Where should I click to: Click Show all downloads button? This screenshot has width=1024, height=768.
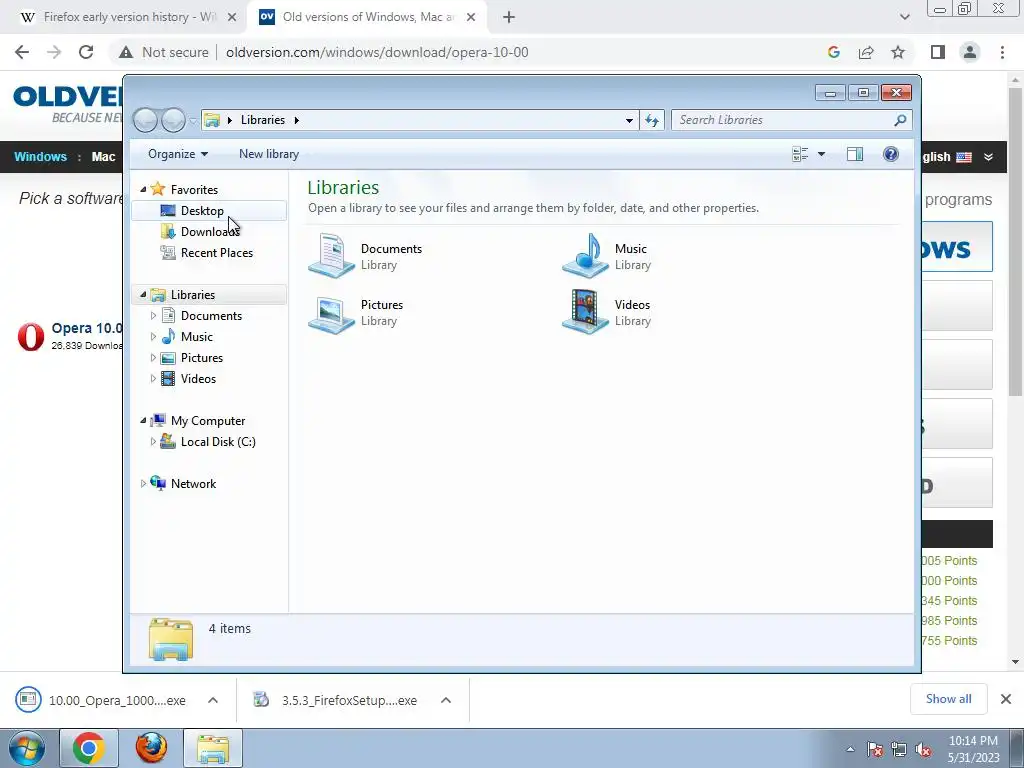[x=948, y=699]
